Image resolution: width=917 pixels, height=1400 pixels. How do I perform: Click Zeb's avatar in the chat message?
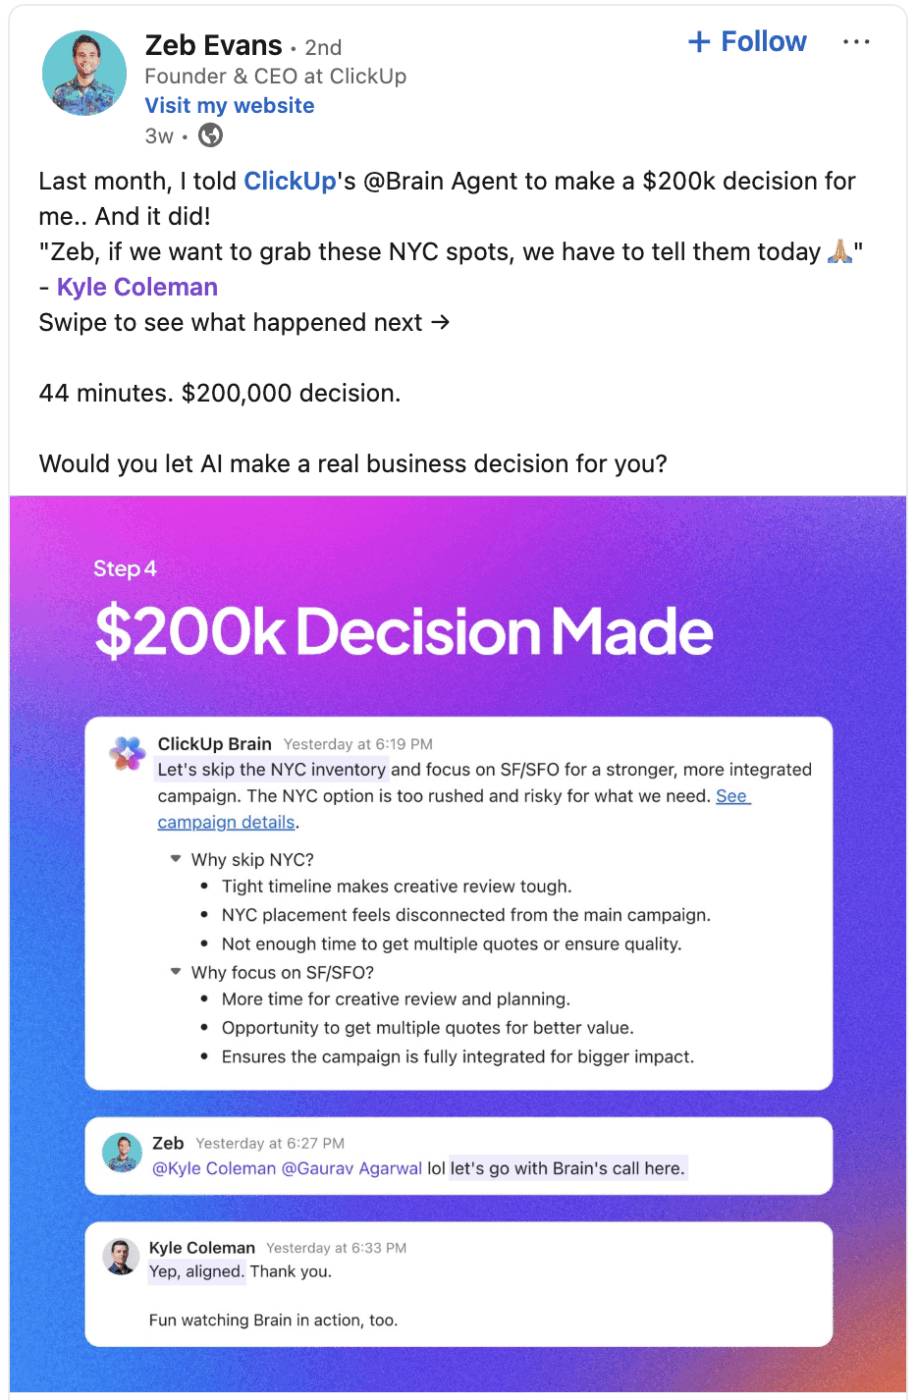tap(122, 1153)
